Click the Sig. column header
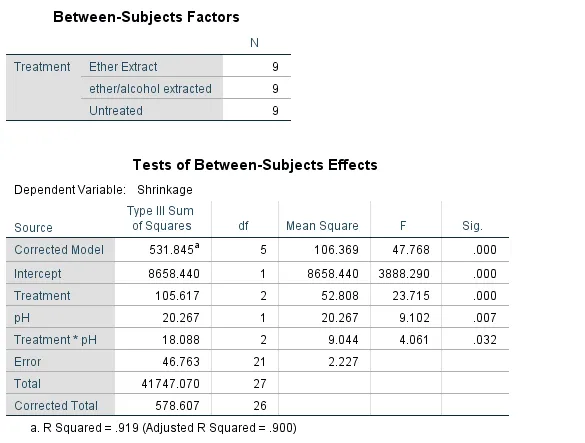This screenshot has width=585, height=443. click(472, 226)
